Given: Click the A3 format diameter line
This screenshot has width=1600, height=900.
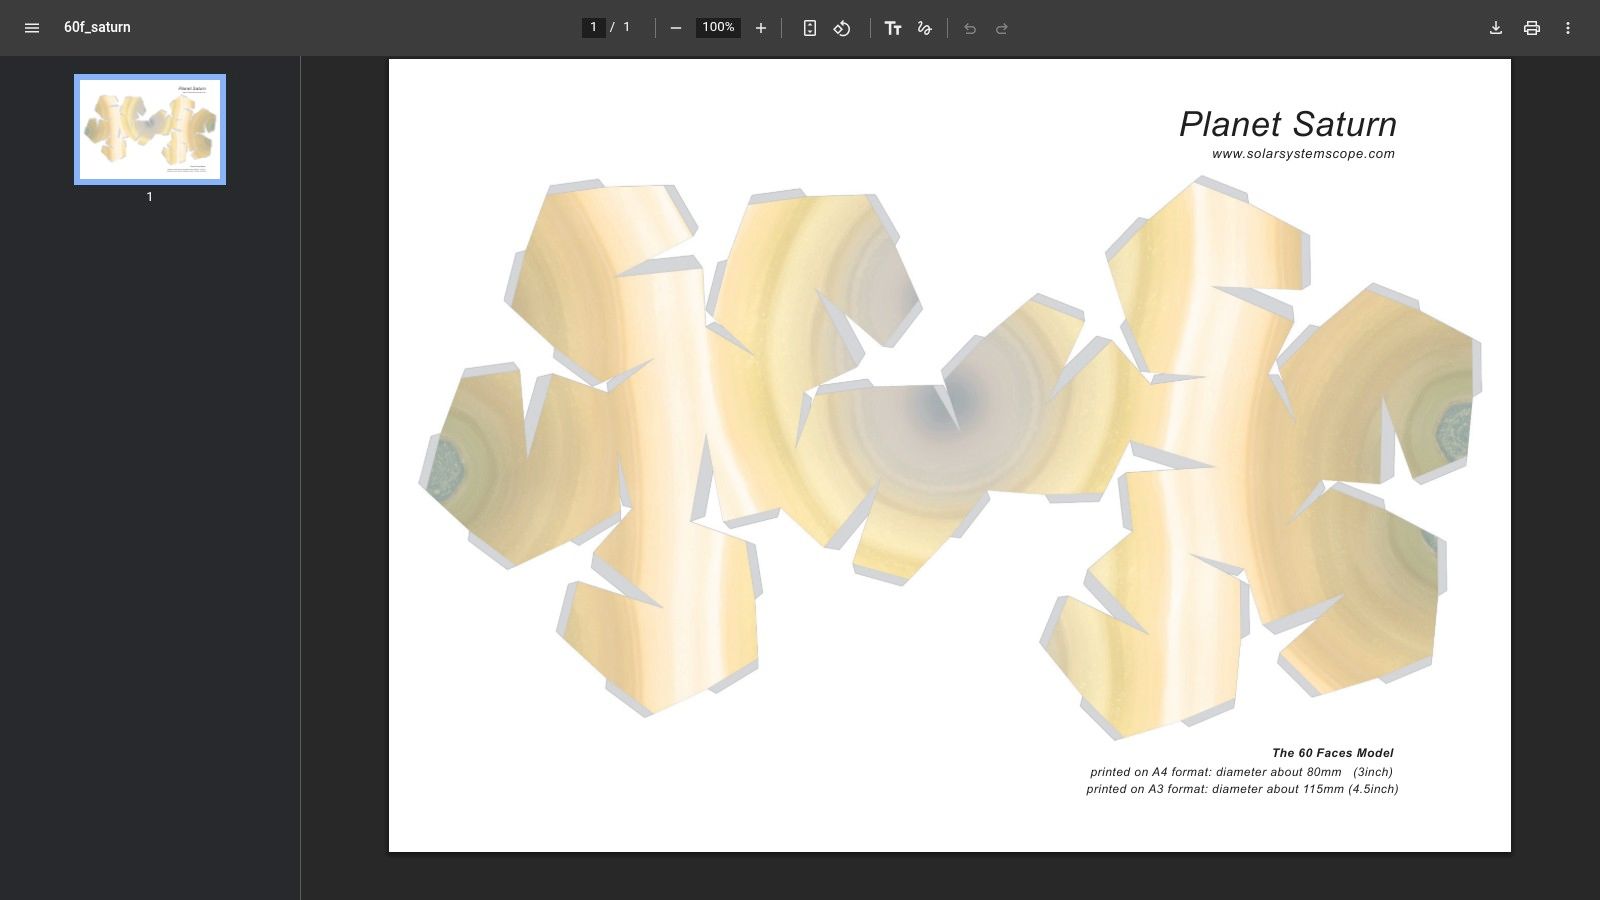Looking at the screenshot, I should click(1242, 789).
